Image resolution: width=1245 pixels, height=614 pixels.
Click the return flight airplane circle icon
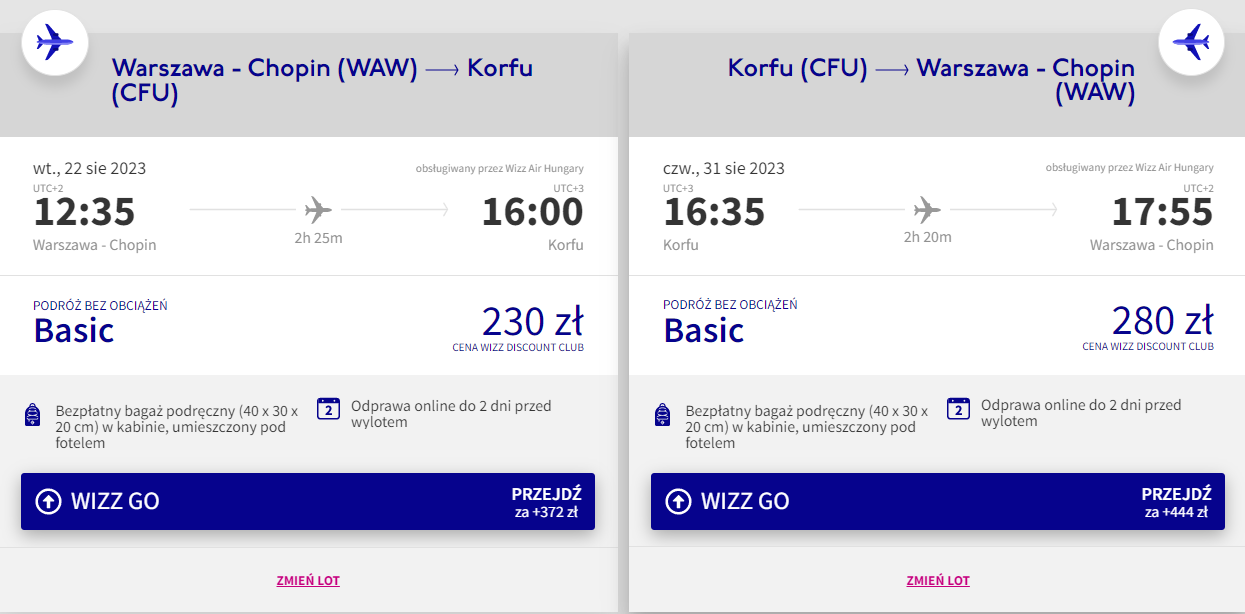click(1191, 42)
